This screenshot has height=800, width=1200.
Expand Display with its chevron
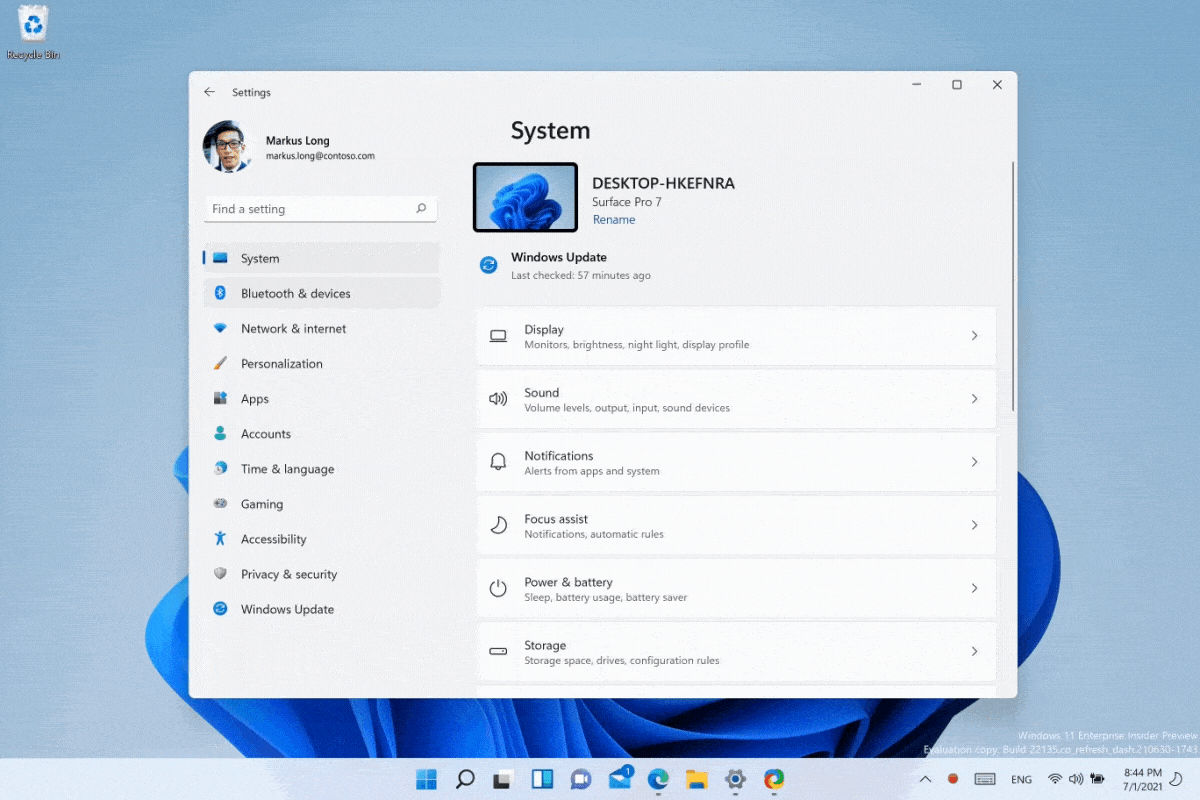coord(974,336)
